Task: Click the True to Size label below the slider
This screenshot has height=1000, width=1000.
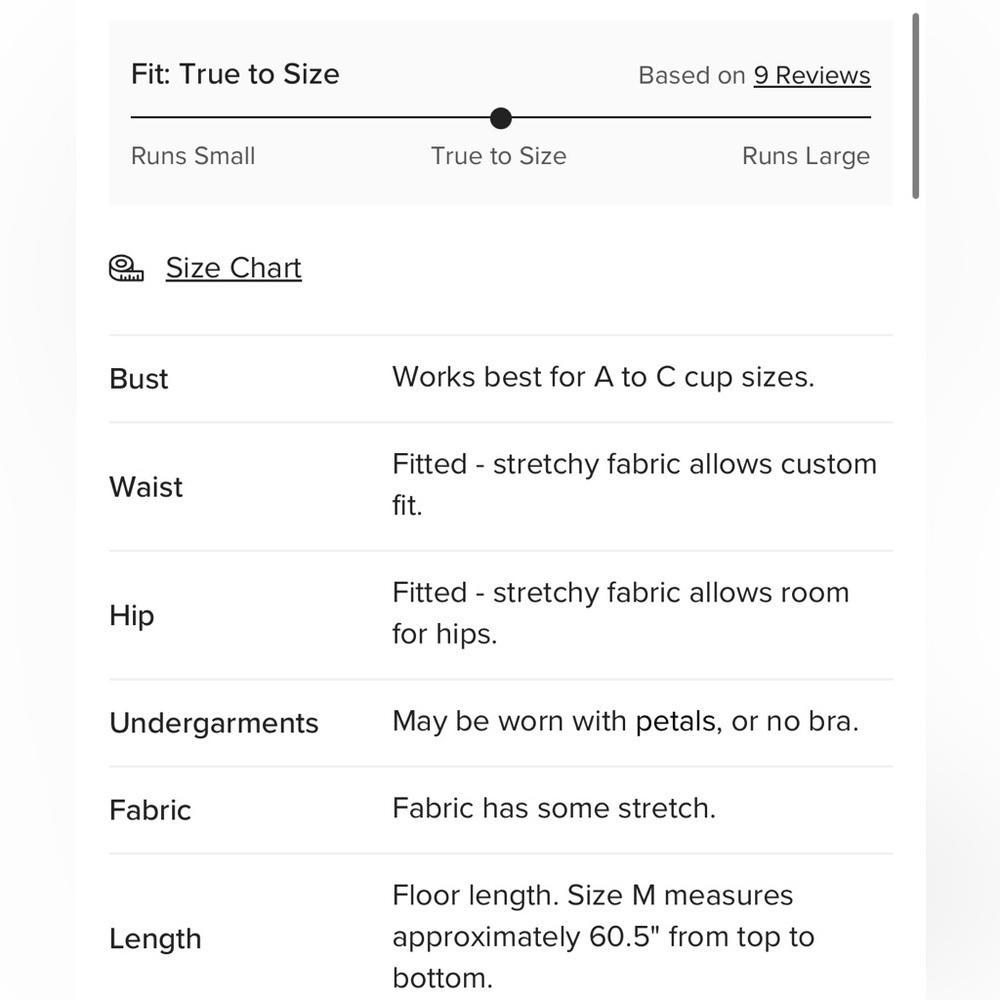Action: tap(499, 156)
